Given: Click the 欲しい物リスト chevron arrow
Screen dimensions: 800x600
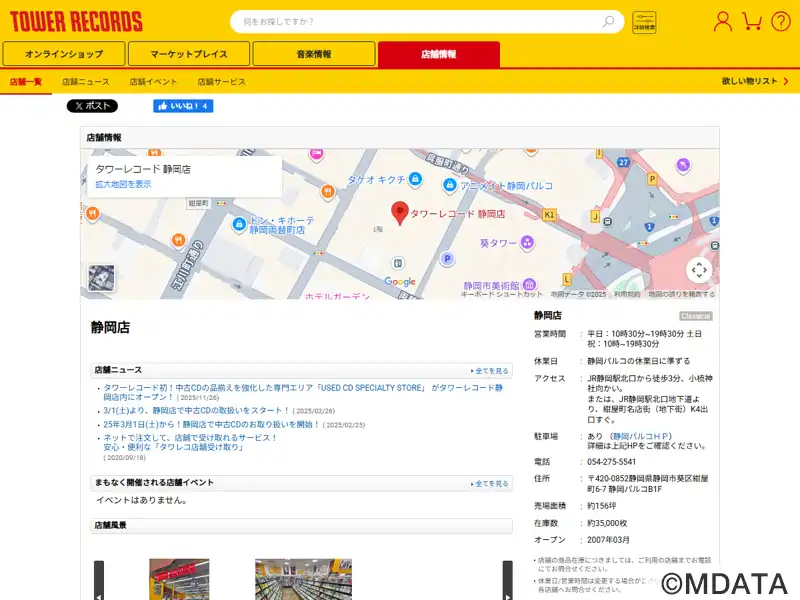Looking at the screenshot, I should point(786,81).
